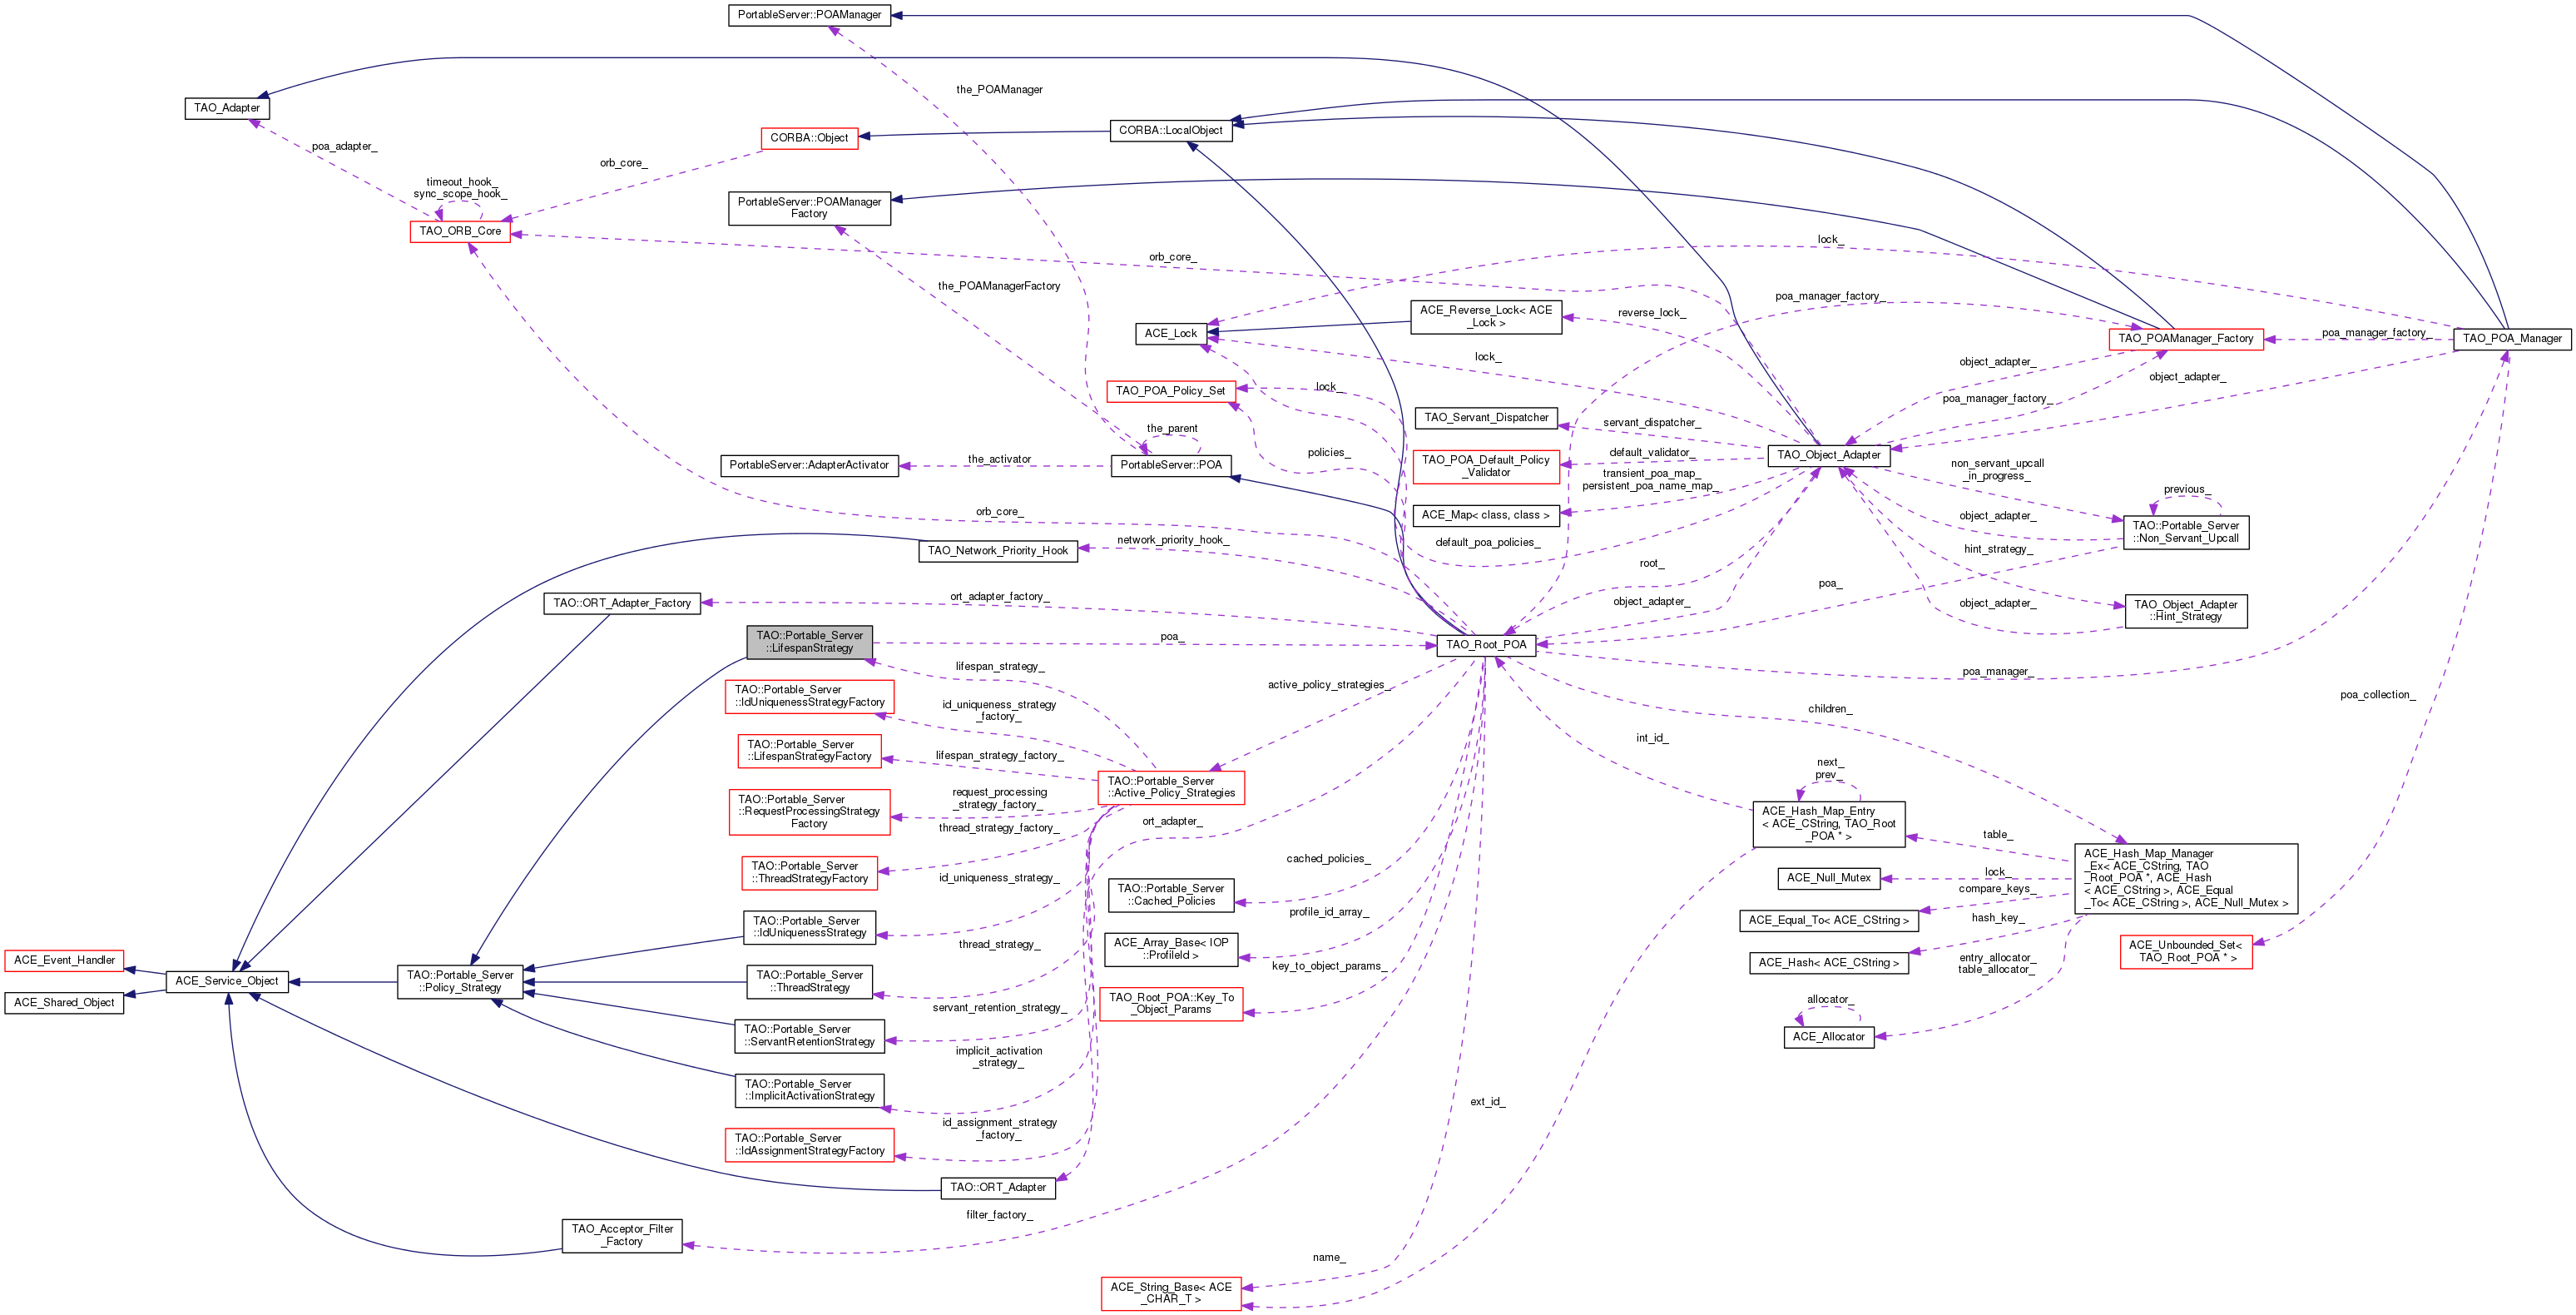Open the ACE_Service_Object class node

click(x=227, y=981)
